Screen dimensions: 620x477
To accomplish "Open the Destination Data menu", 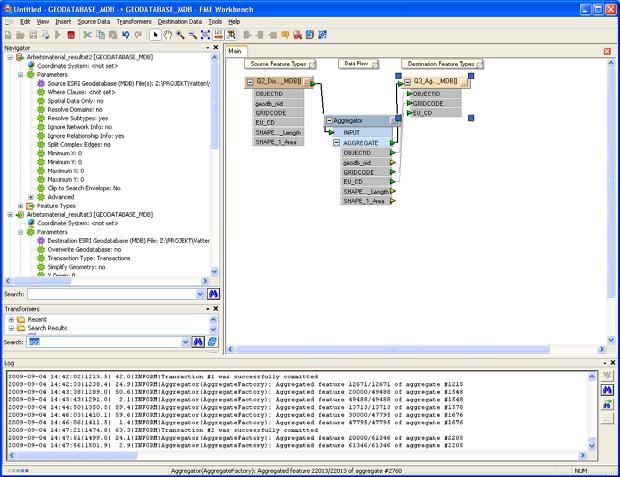I will click(180, 22).
